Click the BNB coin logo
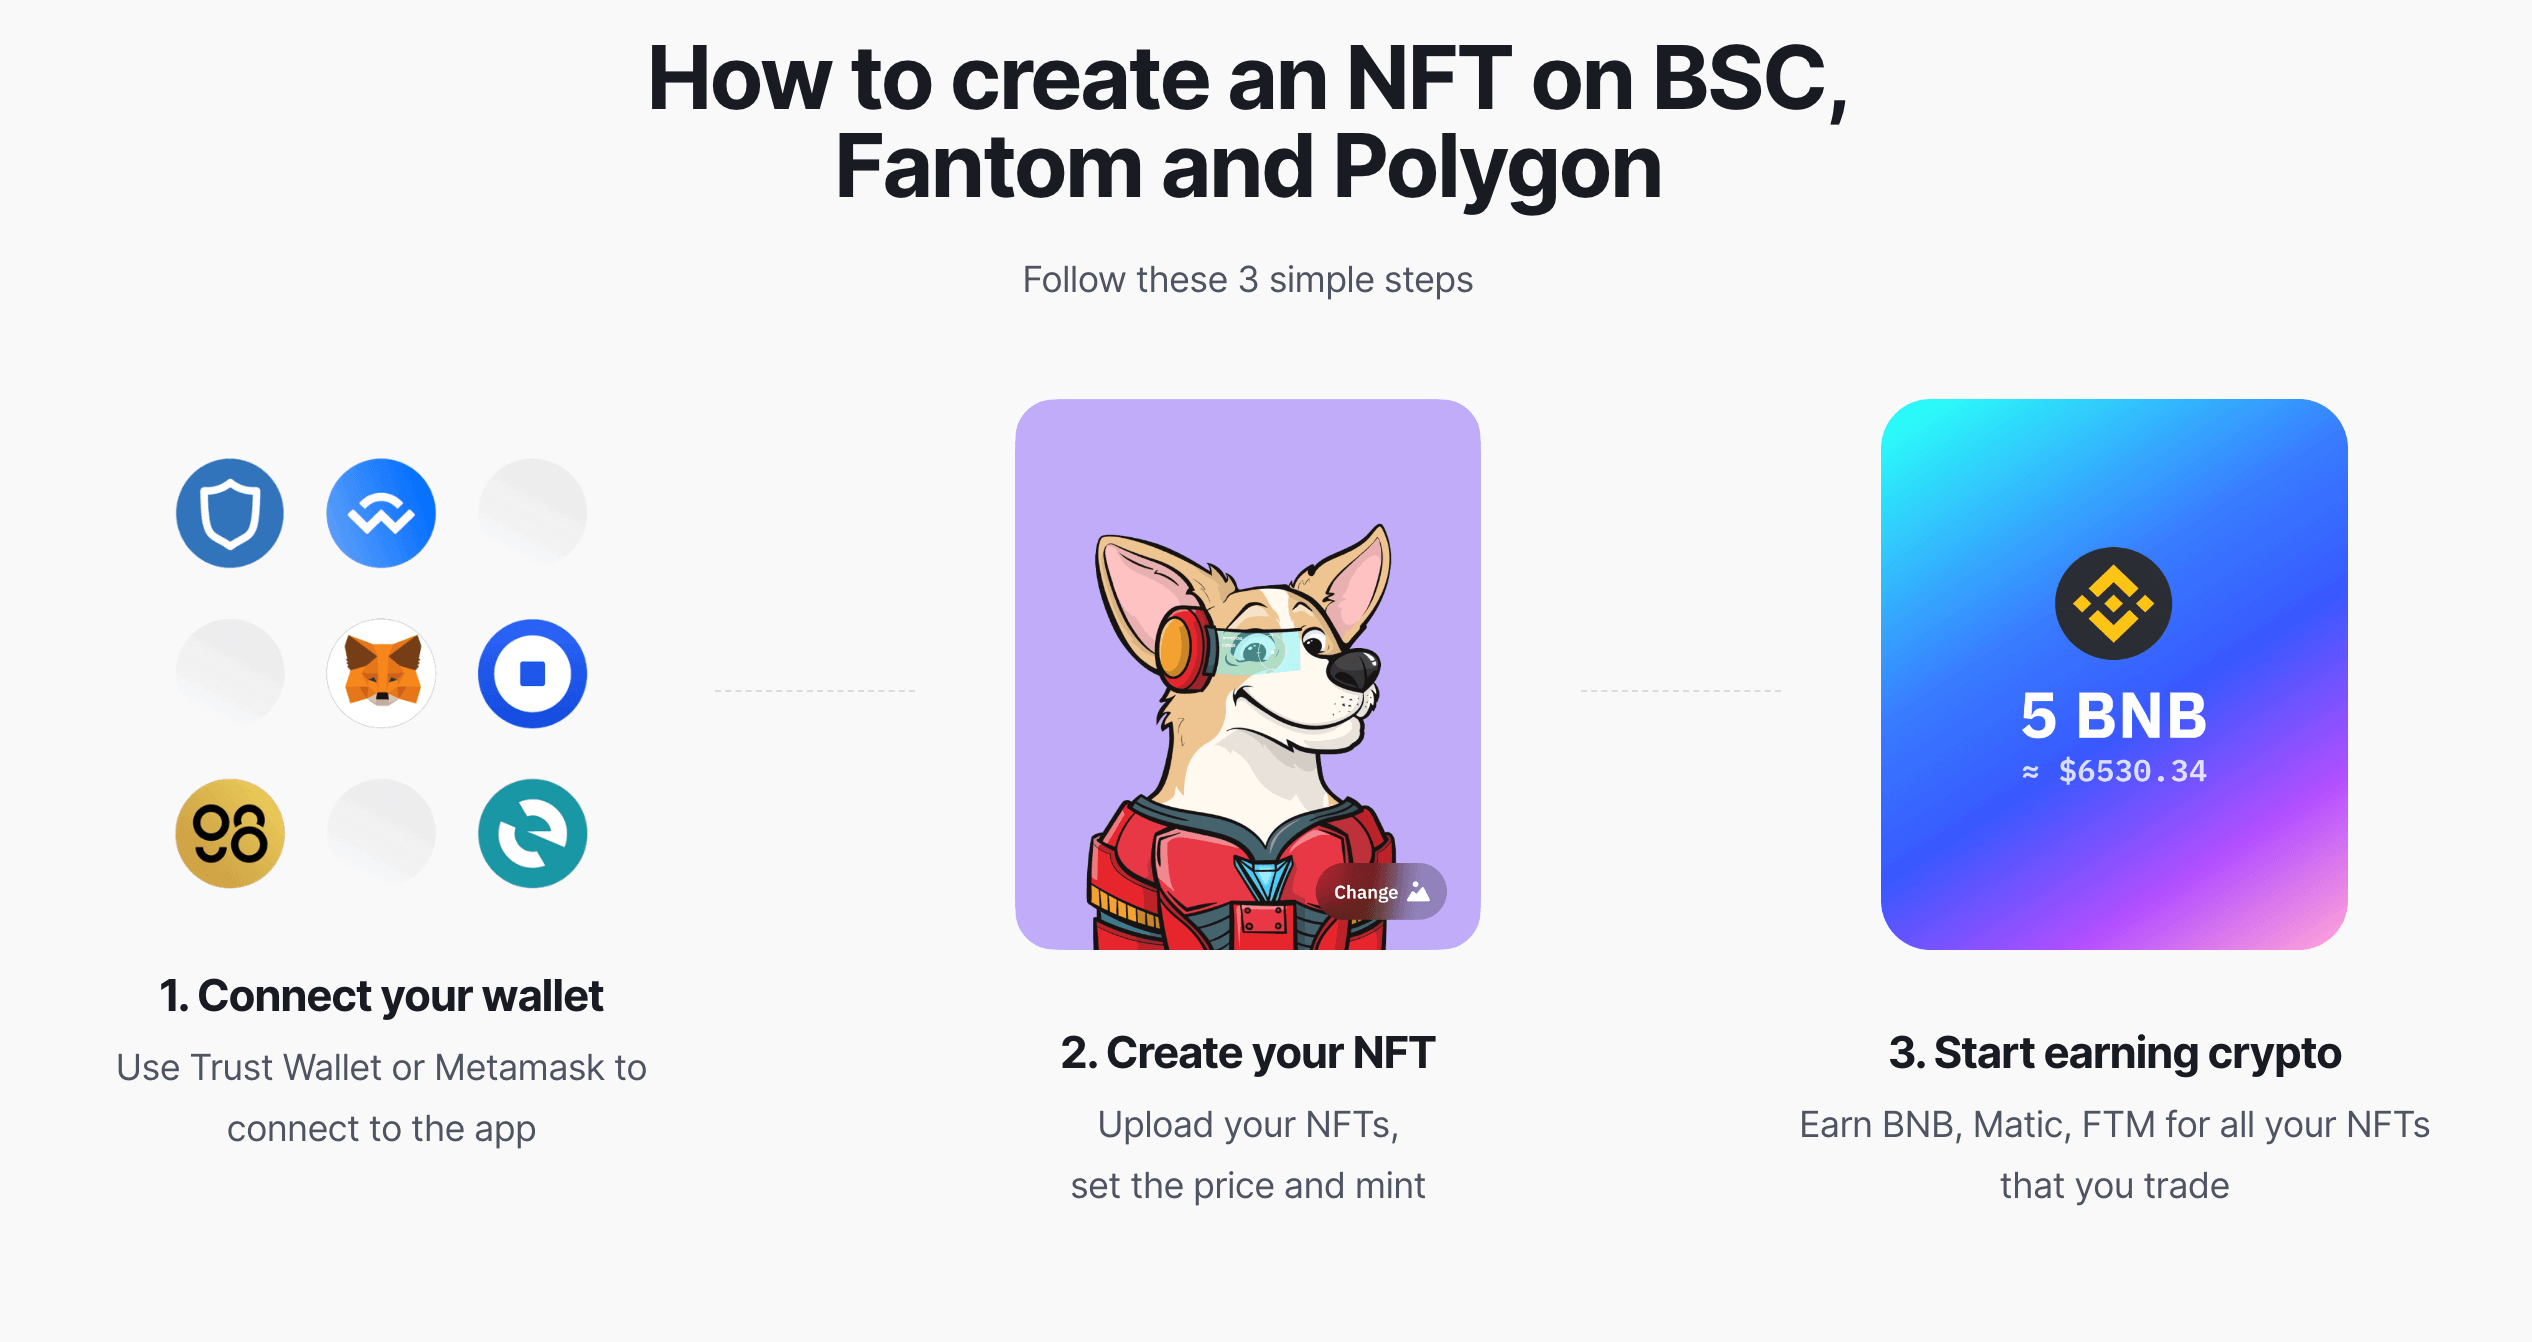The image size is (2532, 1342). (x=2113, y=603)
